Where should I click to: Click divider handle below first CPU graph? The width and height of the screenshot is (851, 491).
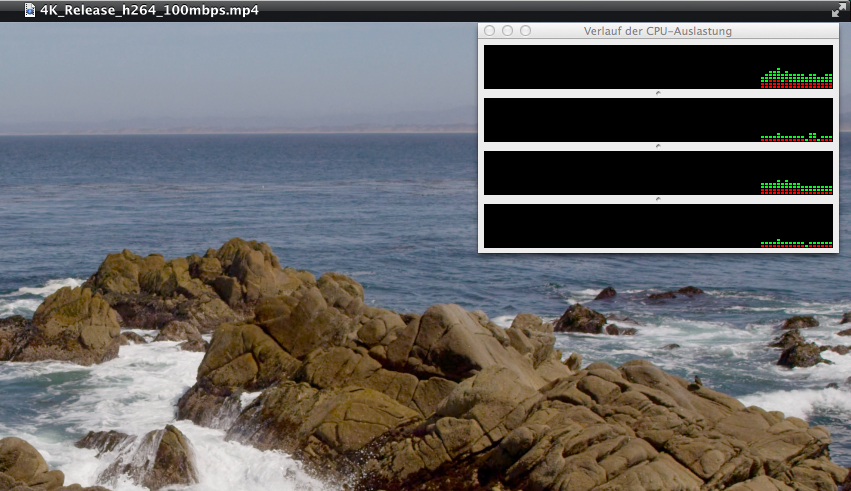658,93
